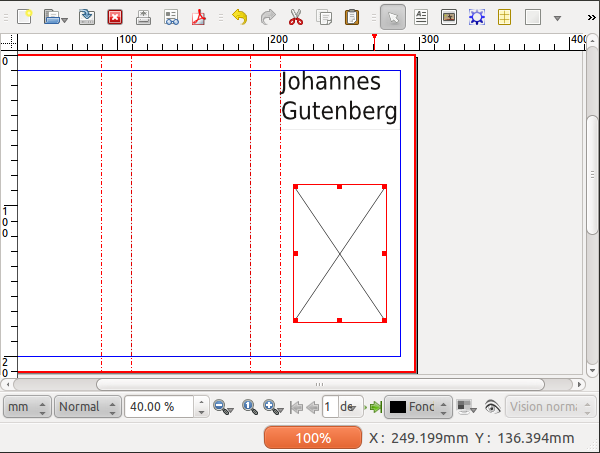
Task: Open the Normal image quality dropdown
Action: [88, 407]
